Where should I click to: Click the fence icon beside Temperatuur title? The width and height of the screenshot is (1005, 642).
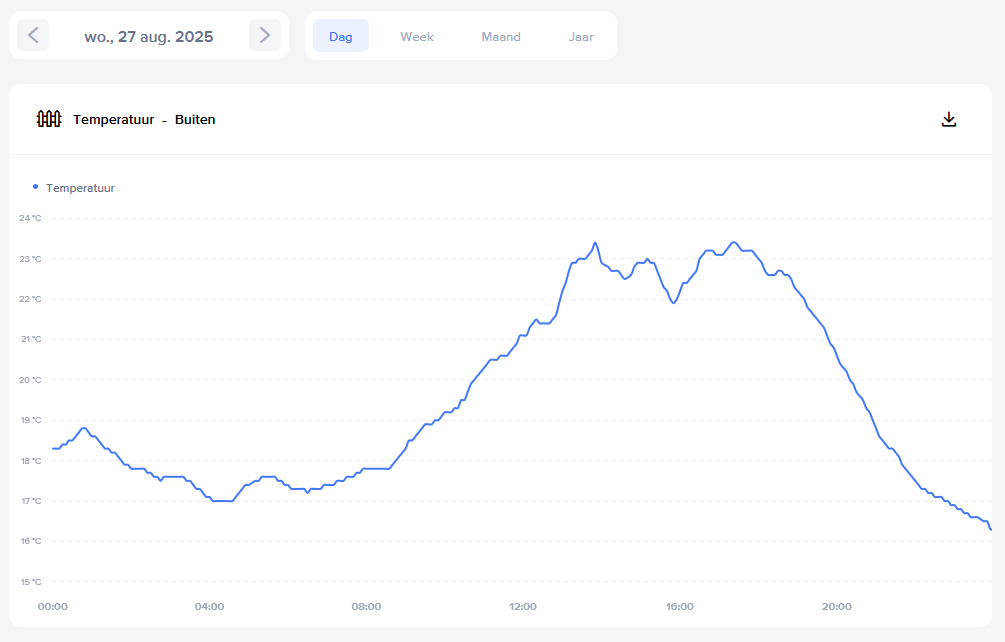pos(49,120)
